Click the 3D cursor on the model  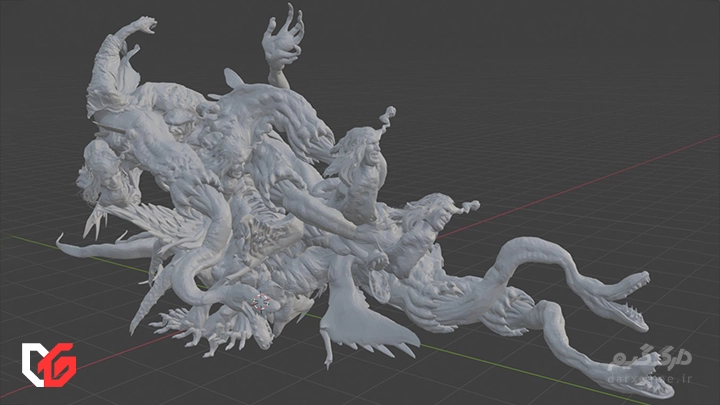point(260,301)
